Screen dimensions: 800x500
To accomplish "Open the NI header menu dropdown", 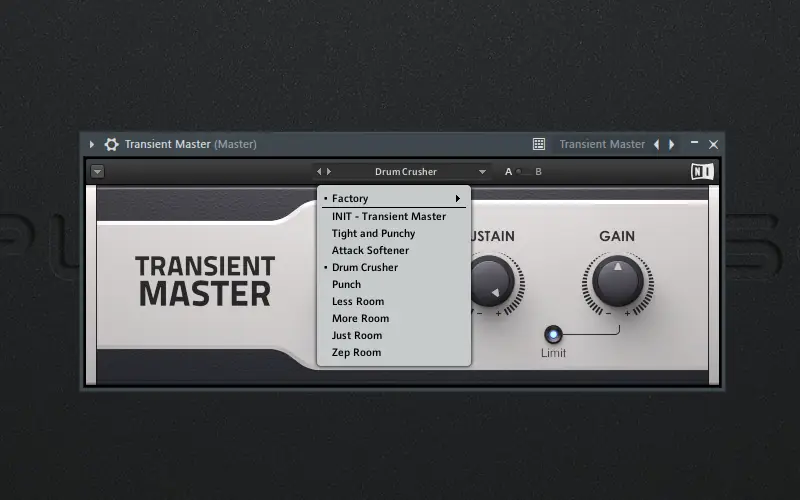I will [97, 172].
